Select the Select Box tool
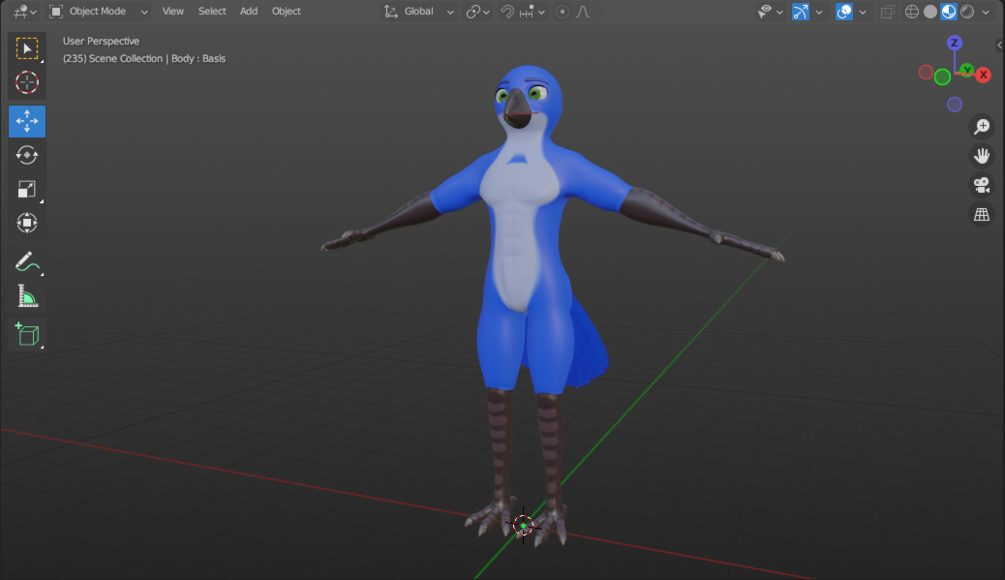The height and width of the screenshot is (580, 1005). coord(27,49)
